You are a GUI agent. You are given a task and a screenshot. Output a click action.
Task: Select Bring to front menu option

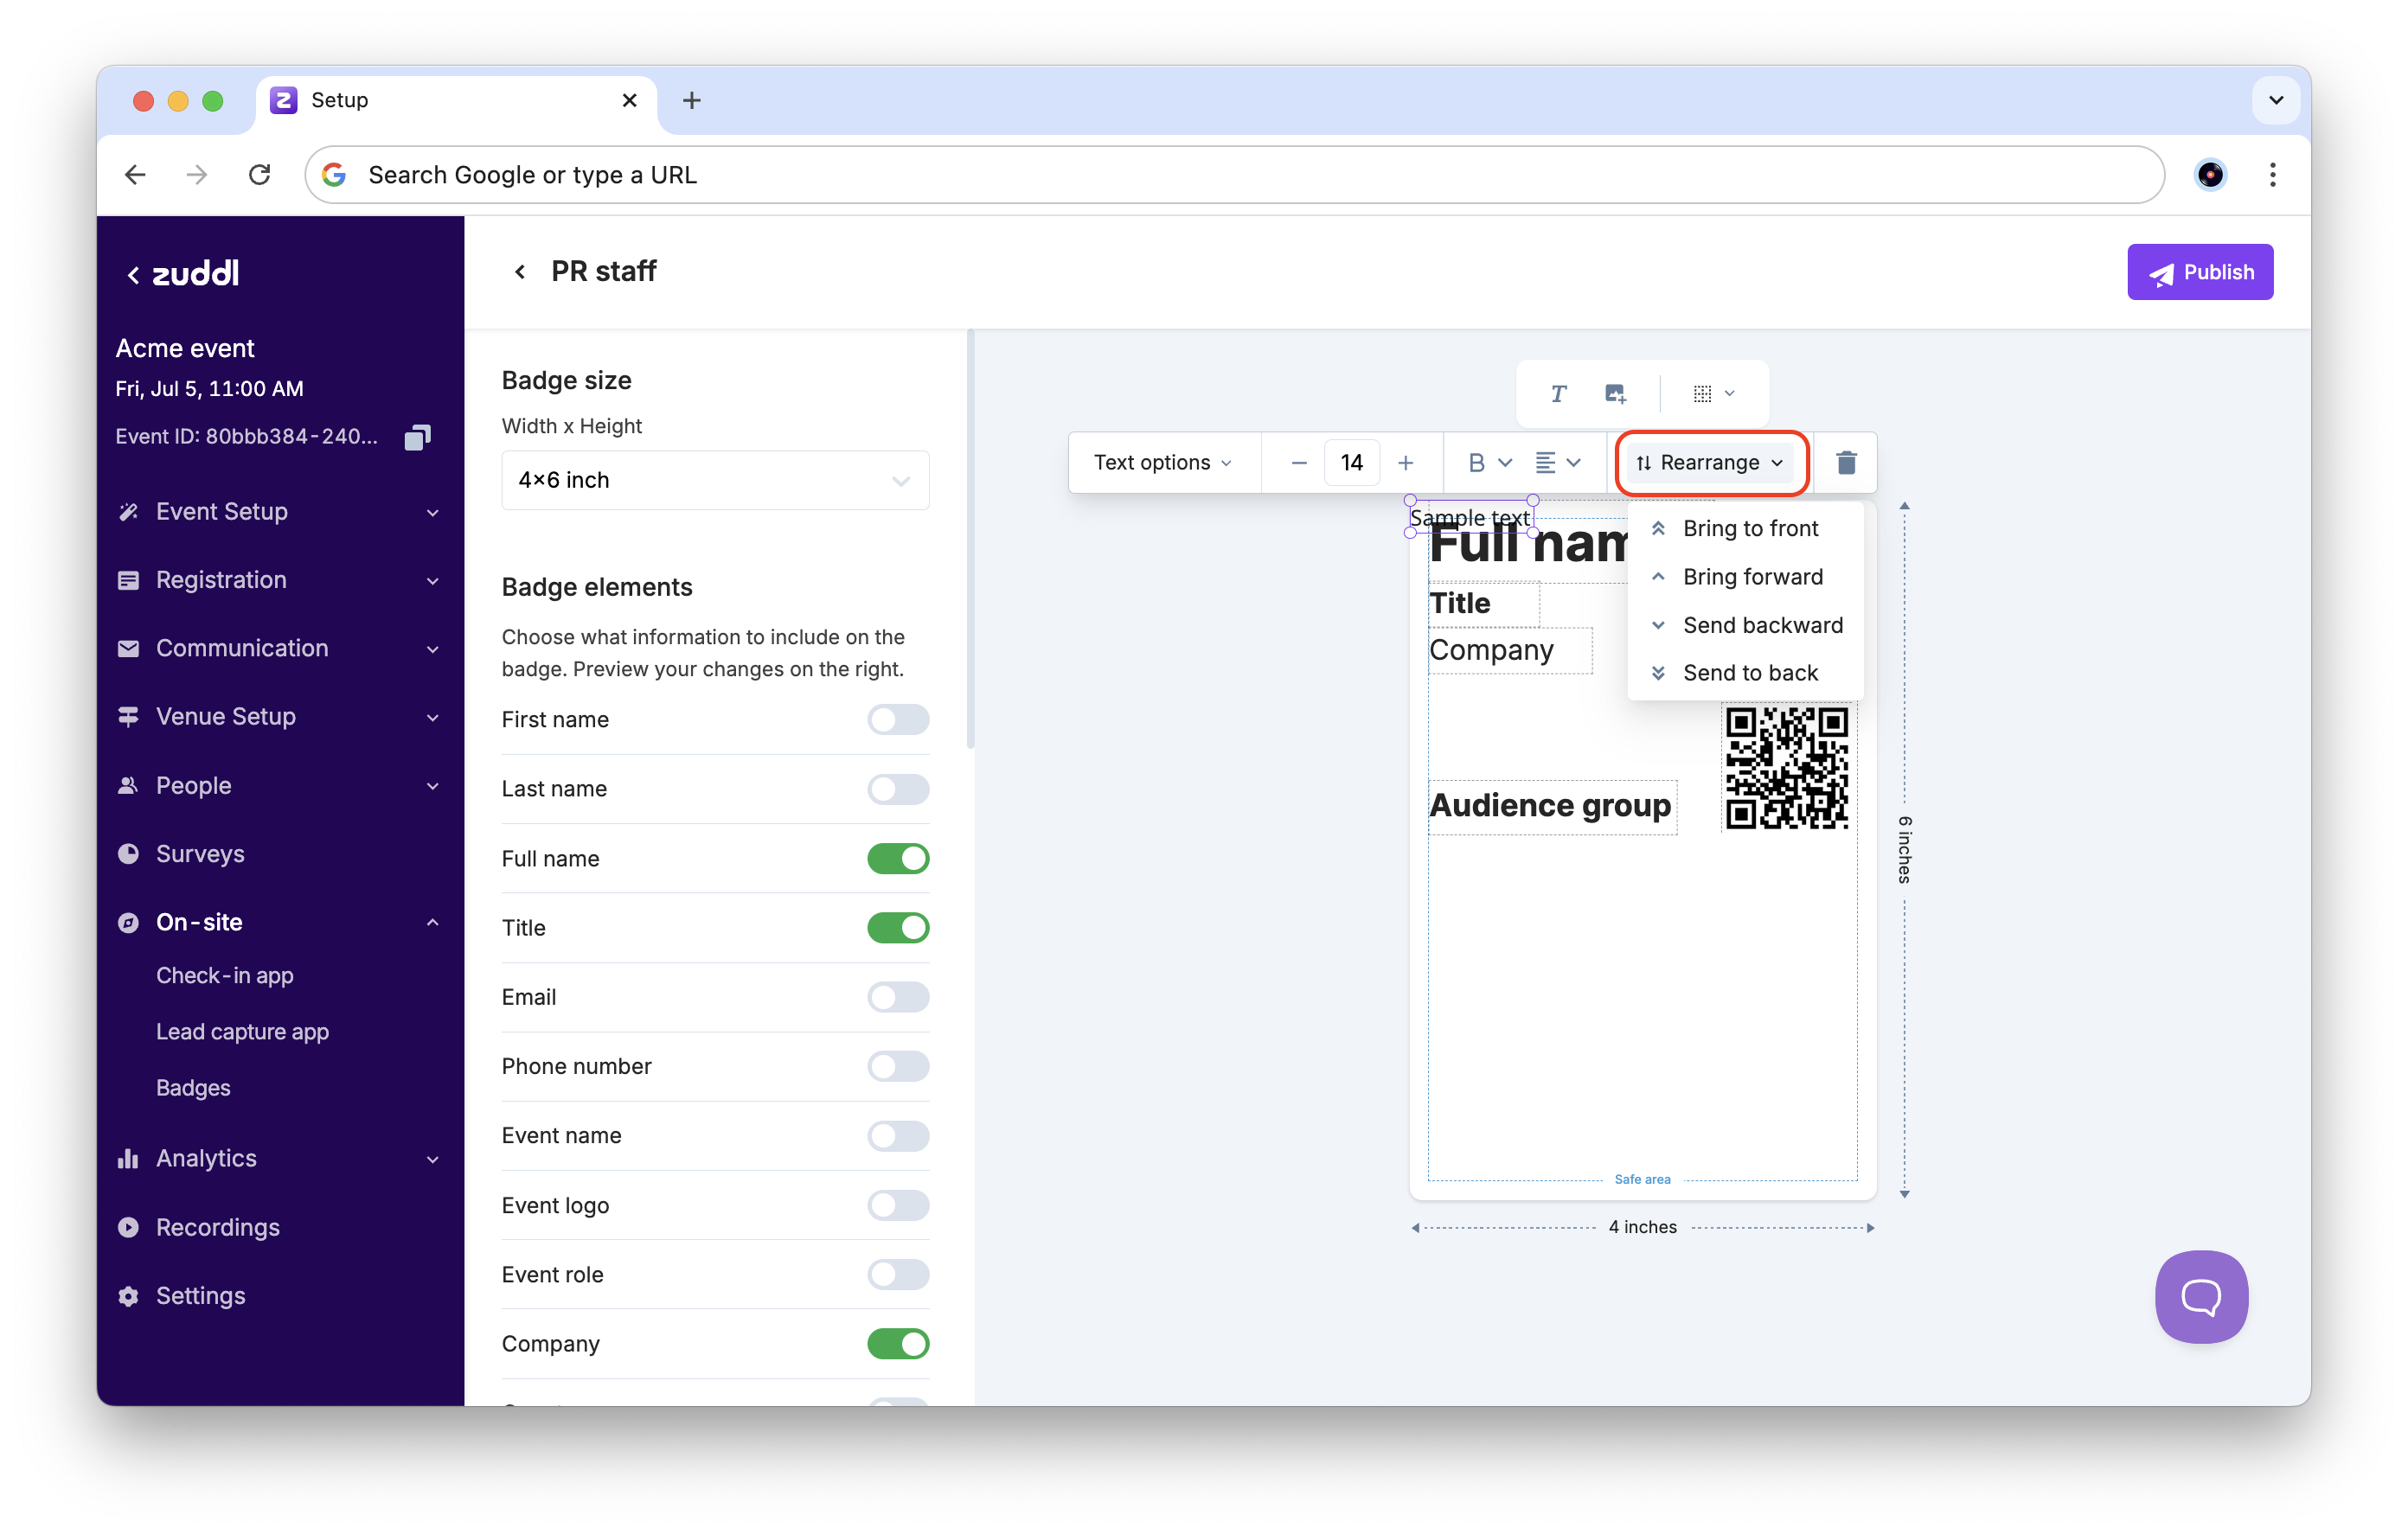coord(1749,529)
